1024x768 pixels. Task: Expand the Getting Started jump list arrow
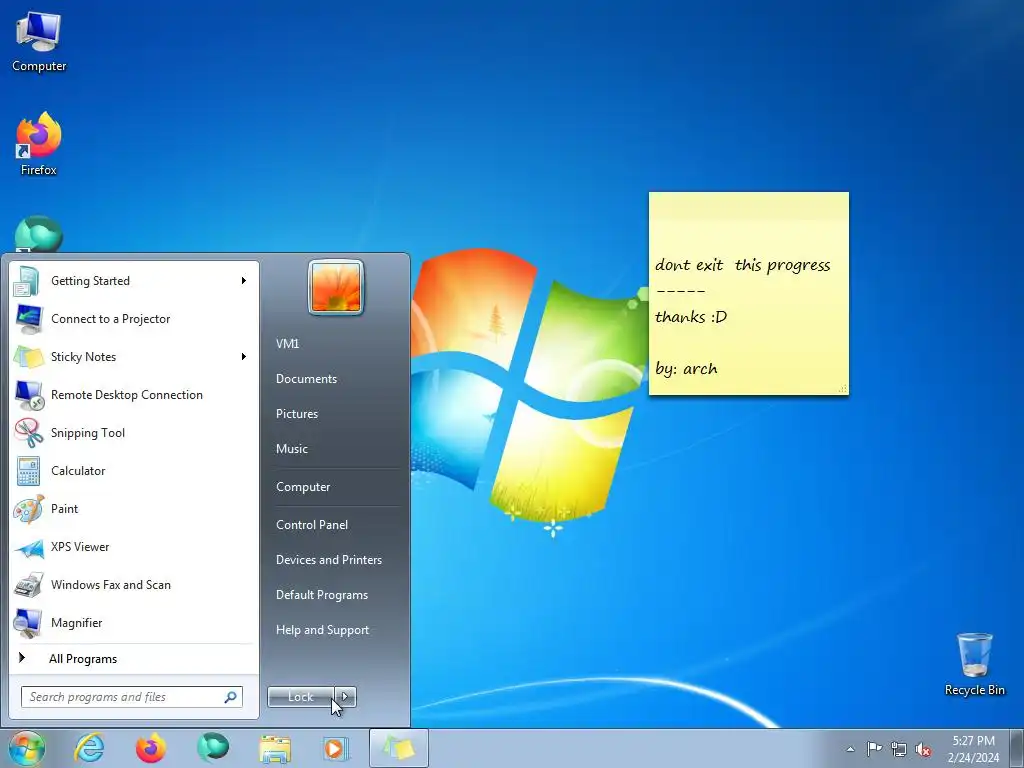tap(244, 281)
